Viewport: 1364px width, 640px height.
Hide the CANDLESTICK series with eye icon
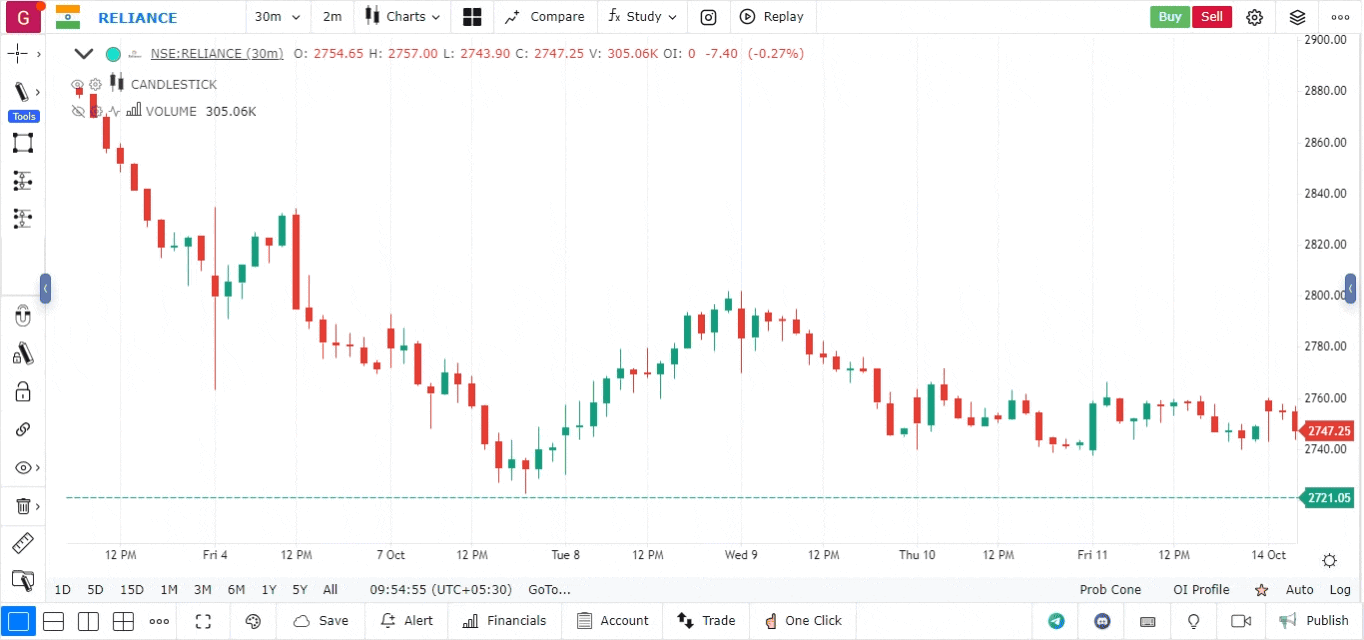click(x=78, y=85)
